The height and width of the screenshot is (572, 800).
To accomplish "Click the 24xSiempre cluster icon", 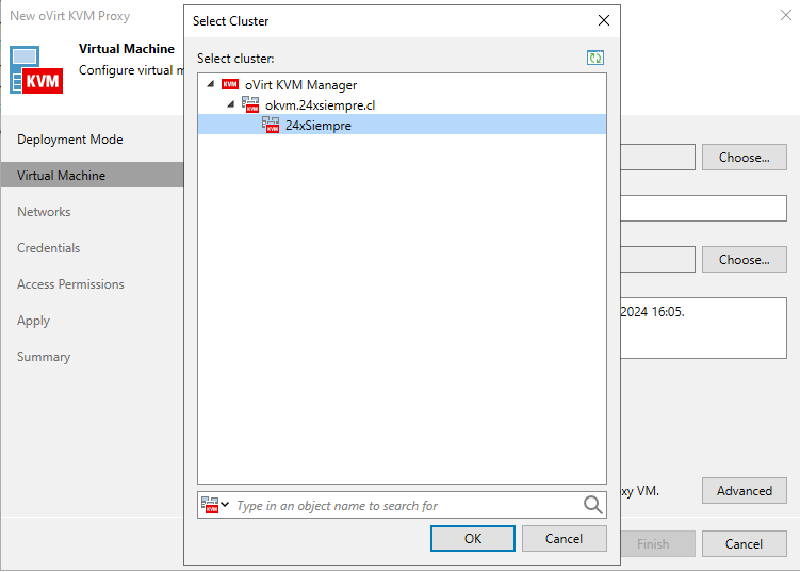I will click(270, 125).
